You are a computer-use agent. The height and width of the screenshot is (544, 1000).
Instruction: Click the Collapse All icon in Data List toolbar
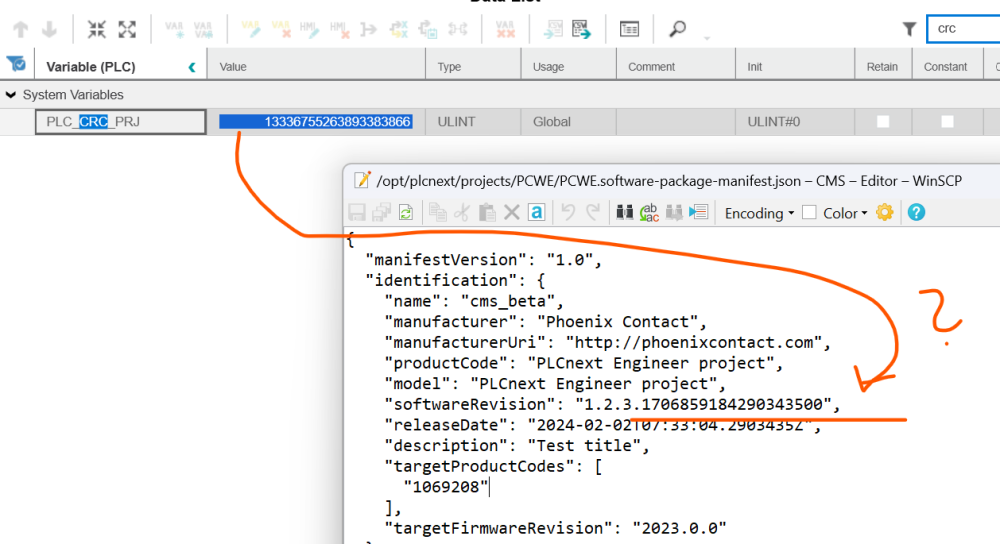(x=96, y=30)
